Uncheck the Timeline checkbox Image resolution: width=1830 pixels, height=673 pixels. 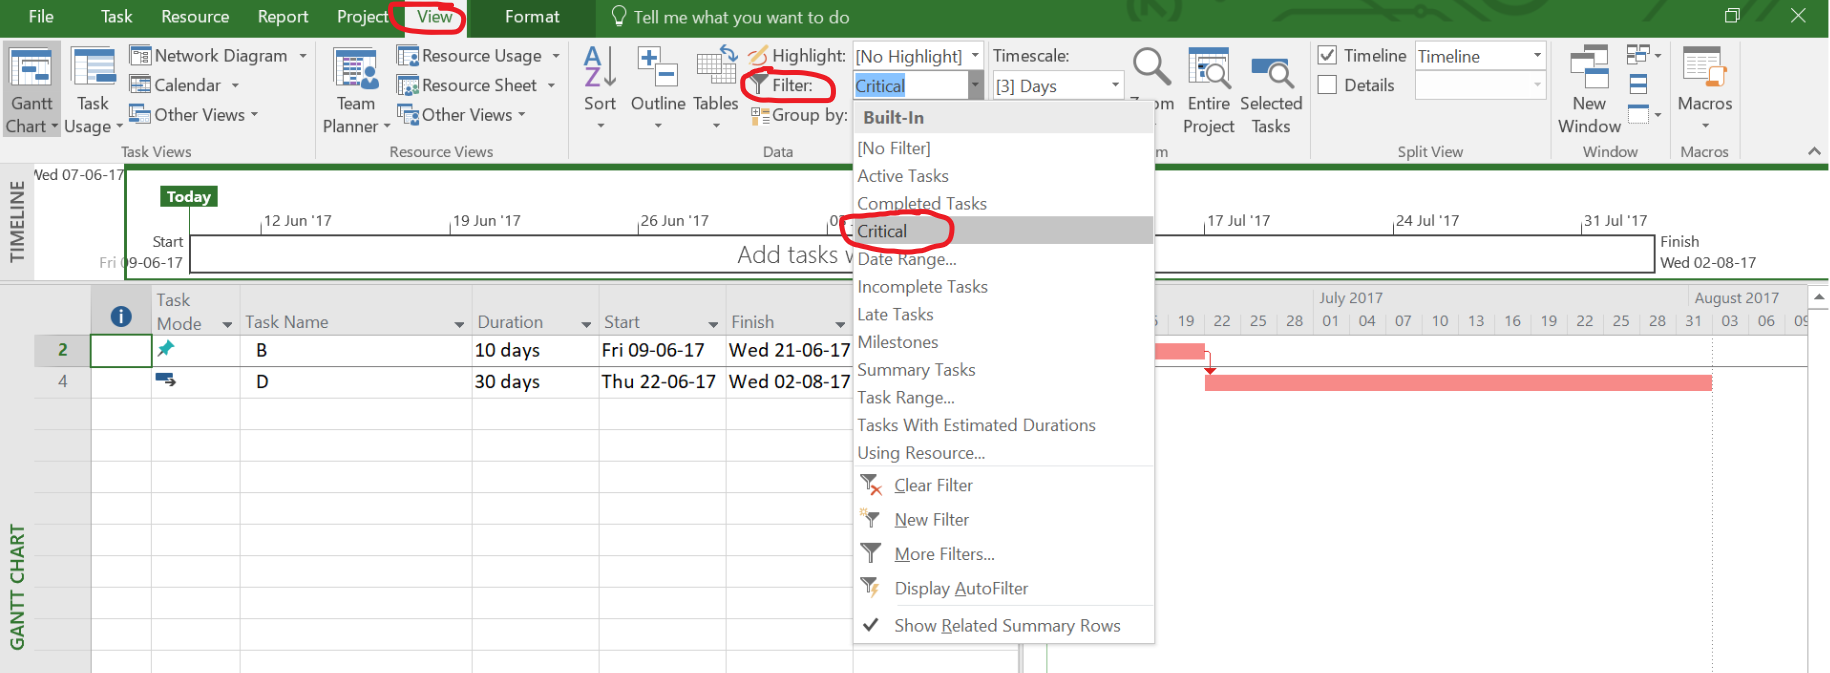tap(1327, 56)
